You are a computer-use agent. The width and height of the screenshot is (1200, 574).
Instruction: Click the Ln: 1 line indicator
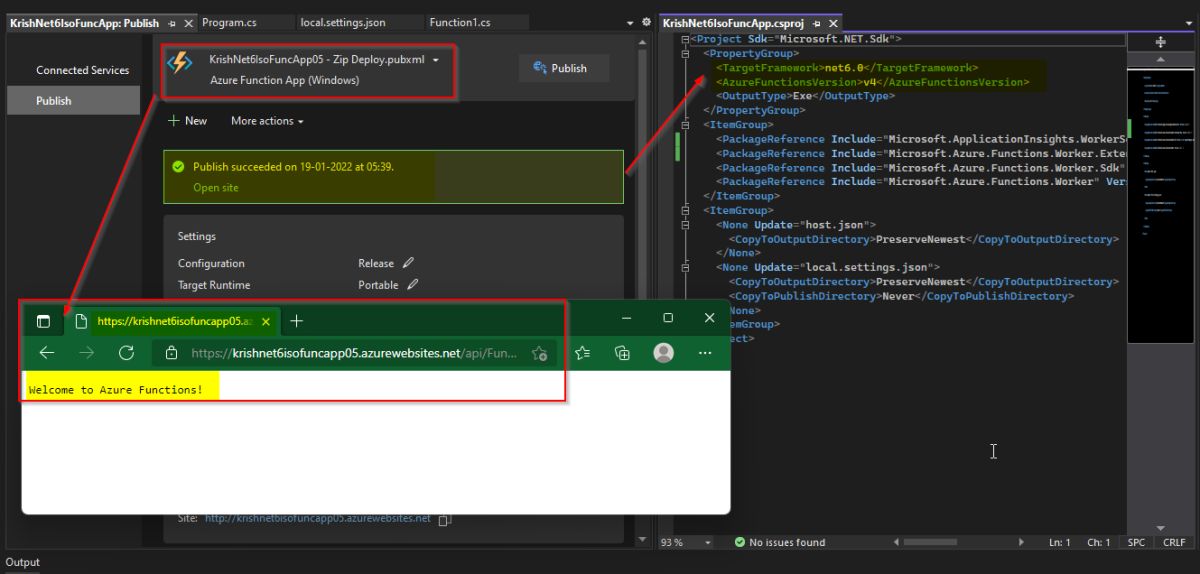coord(1060,542)
